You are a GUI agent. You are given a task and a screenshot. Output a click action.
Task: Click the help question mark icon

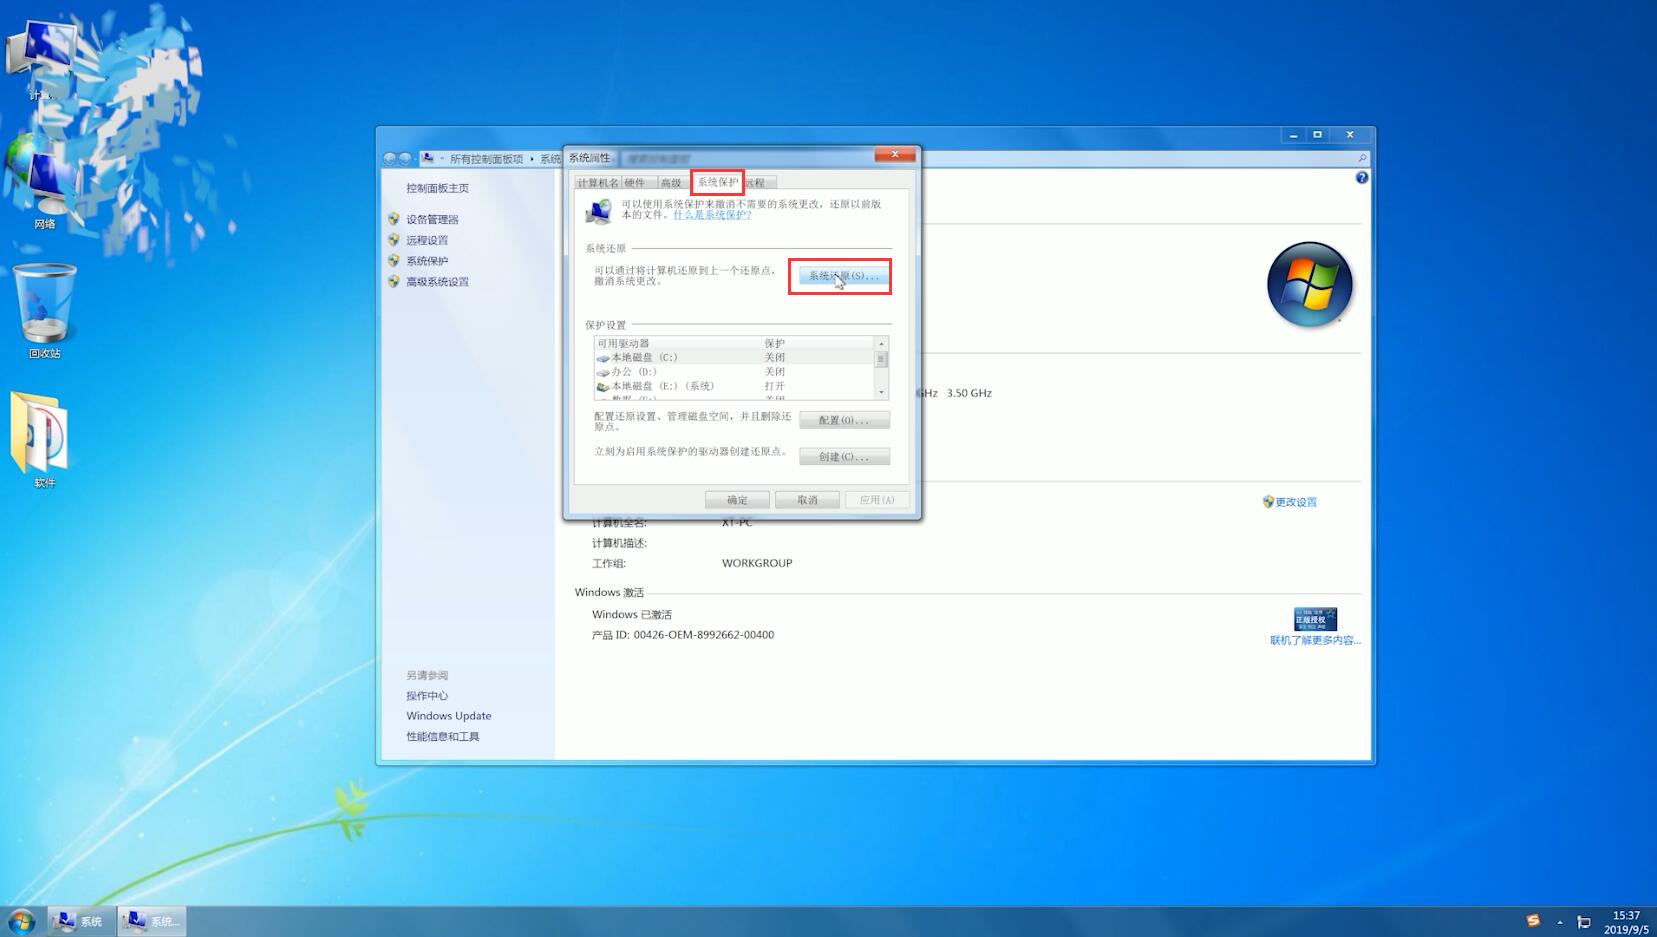tap(1361, 178)
